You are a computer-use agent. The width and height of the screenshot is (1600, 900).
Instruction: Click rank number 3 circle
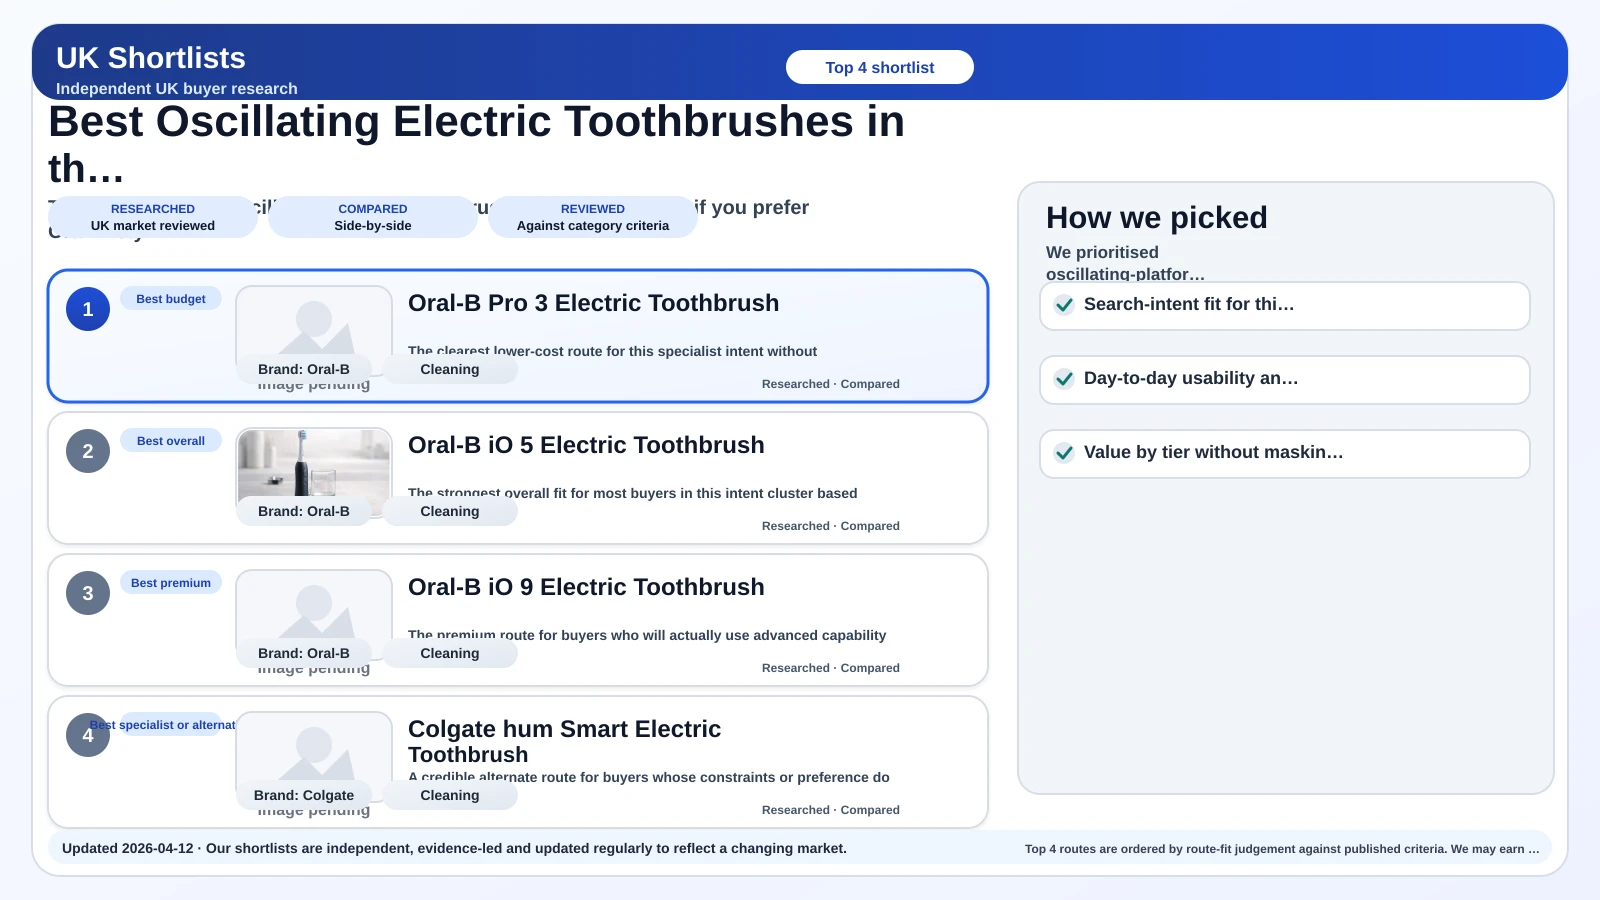[x=88, y=593]
